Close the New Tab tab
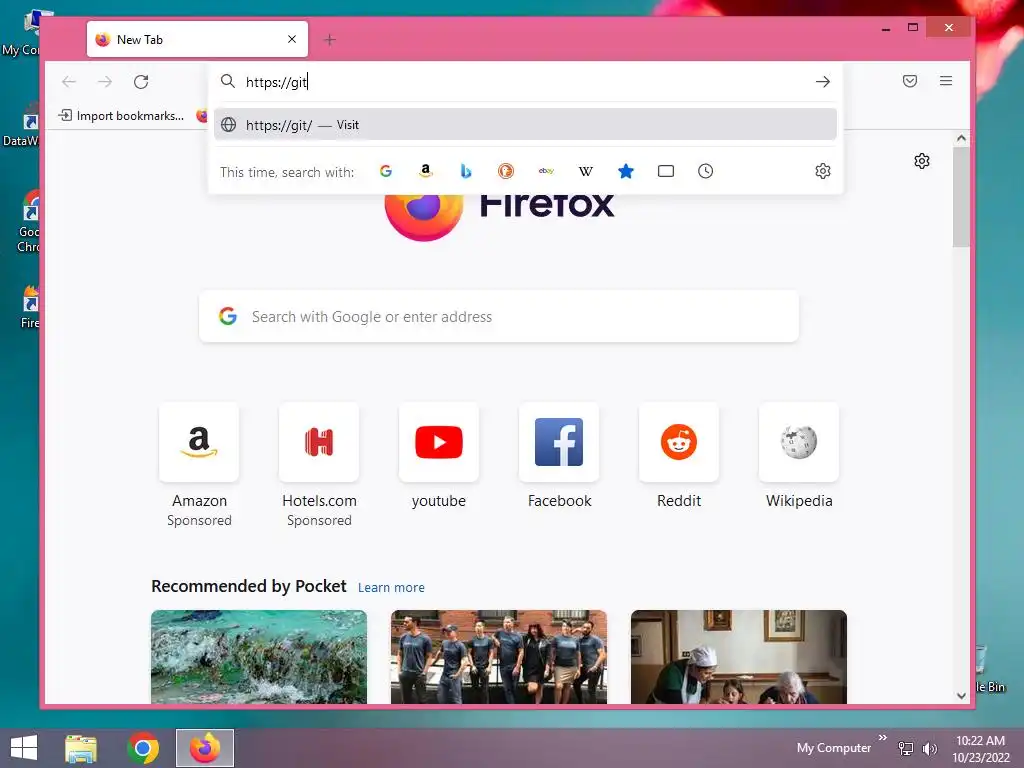 click(292, 39)
